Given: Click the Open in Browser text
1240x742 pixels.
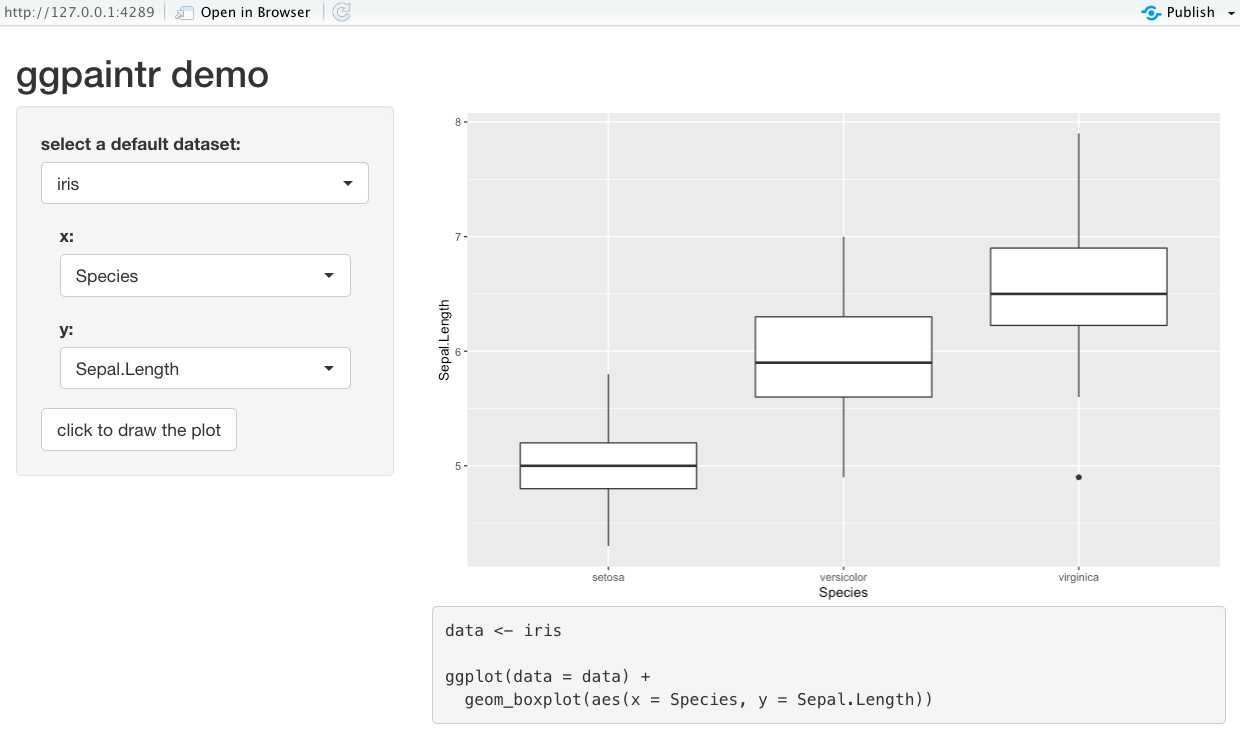Looking at the screenshot, I should click(255, 13).
